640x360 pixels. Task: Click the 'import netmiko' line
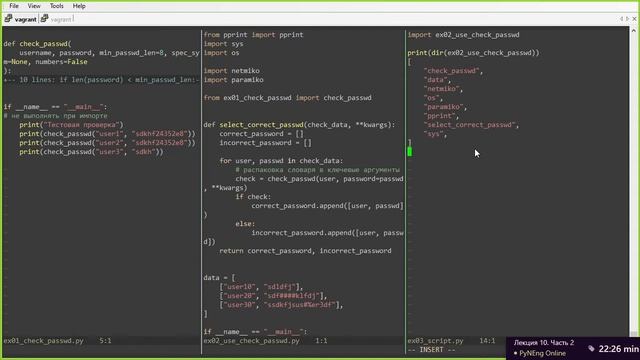point(231,71)
